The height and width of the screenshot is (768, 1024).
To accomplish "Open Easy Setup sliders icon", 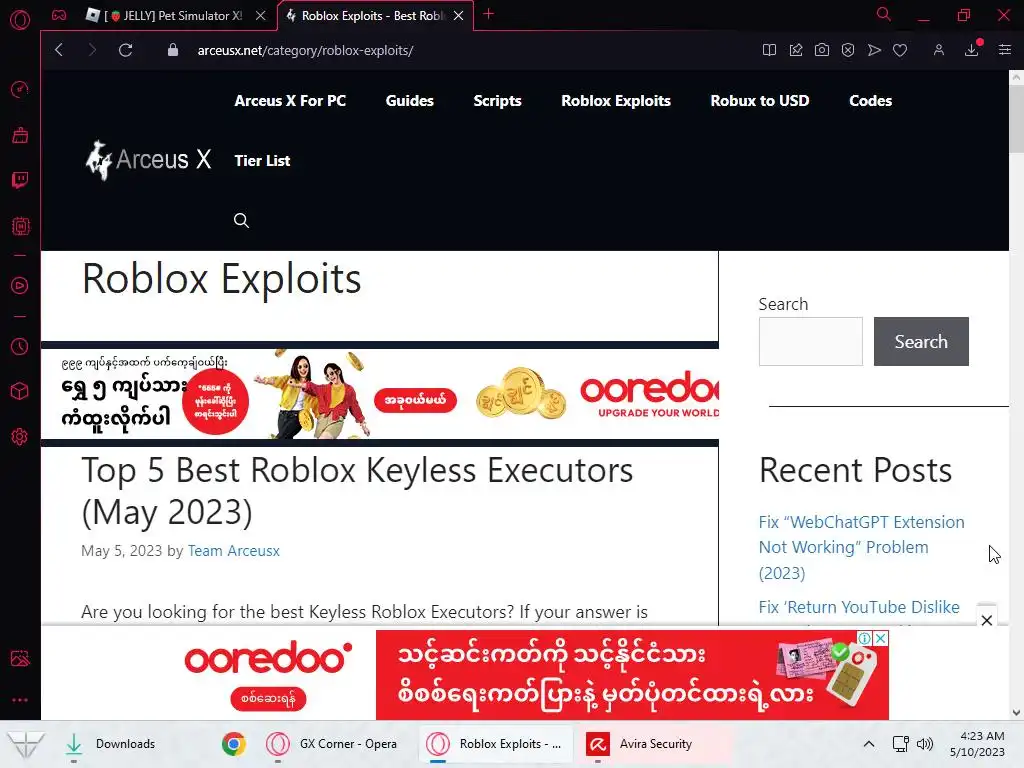I will coord(1004,50).
